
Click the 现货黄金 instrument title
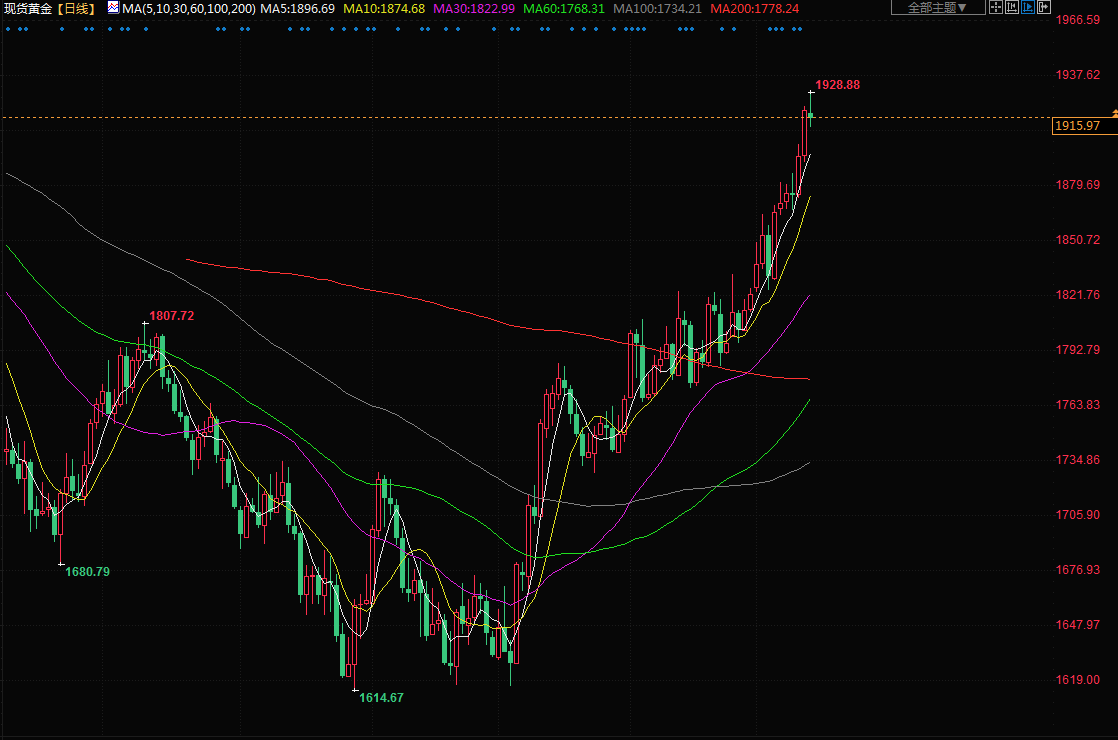[28, 8]
